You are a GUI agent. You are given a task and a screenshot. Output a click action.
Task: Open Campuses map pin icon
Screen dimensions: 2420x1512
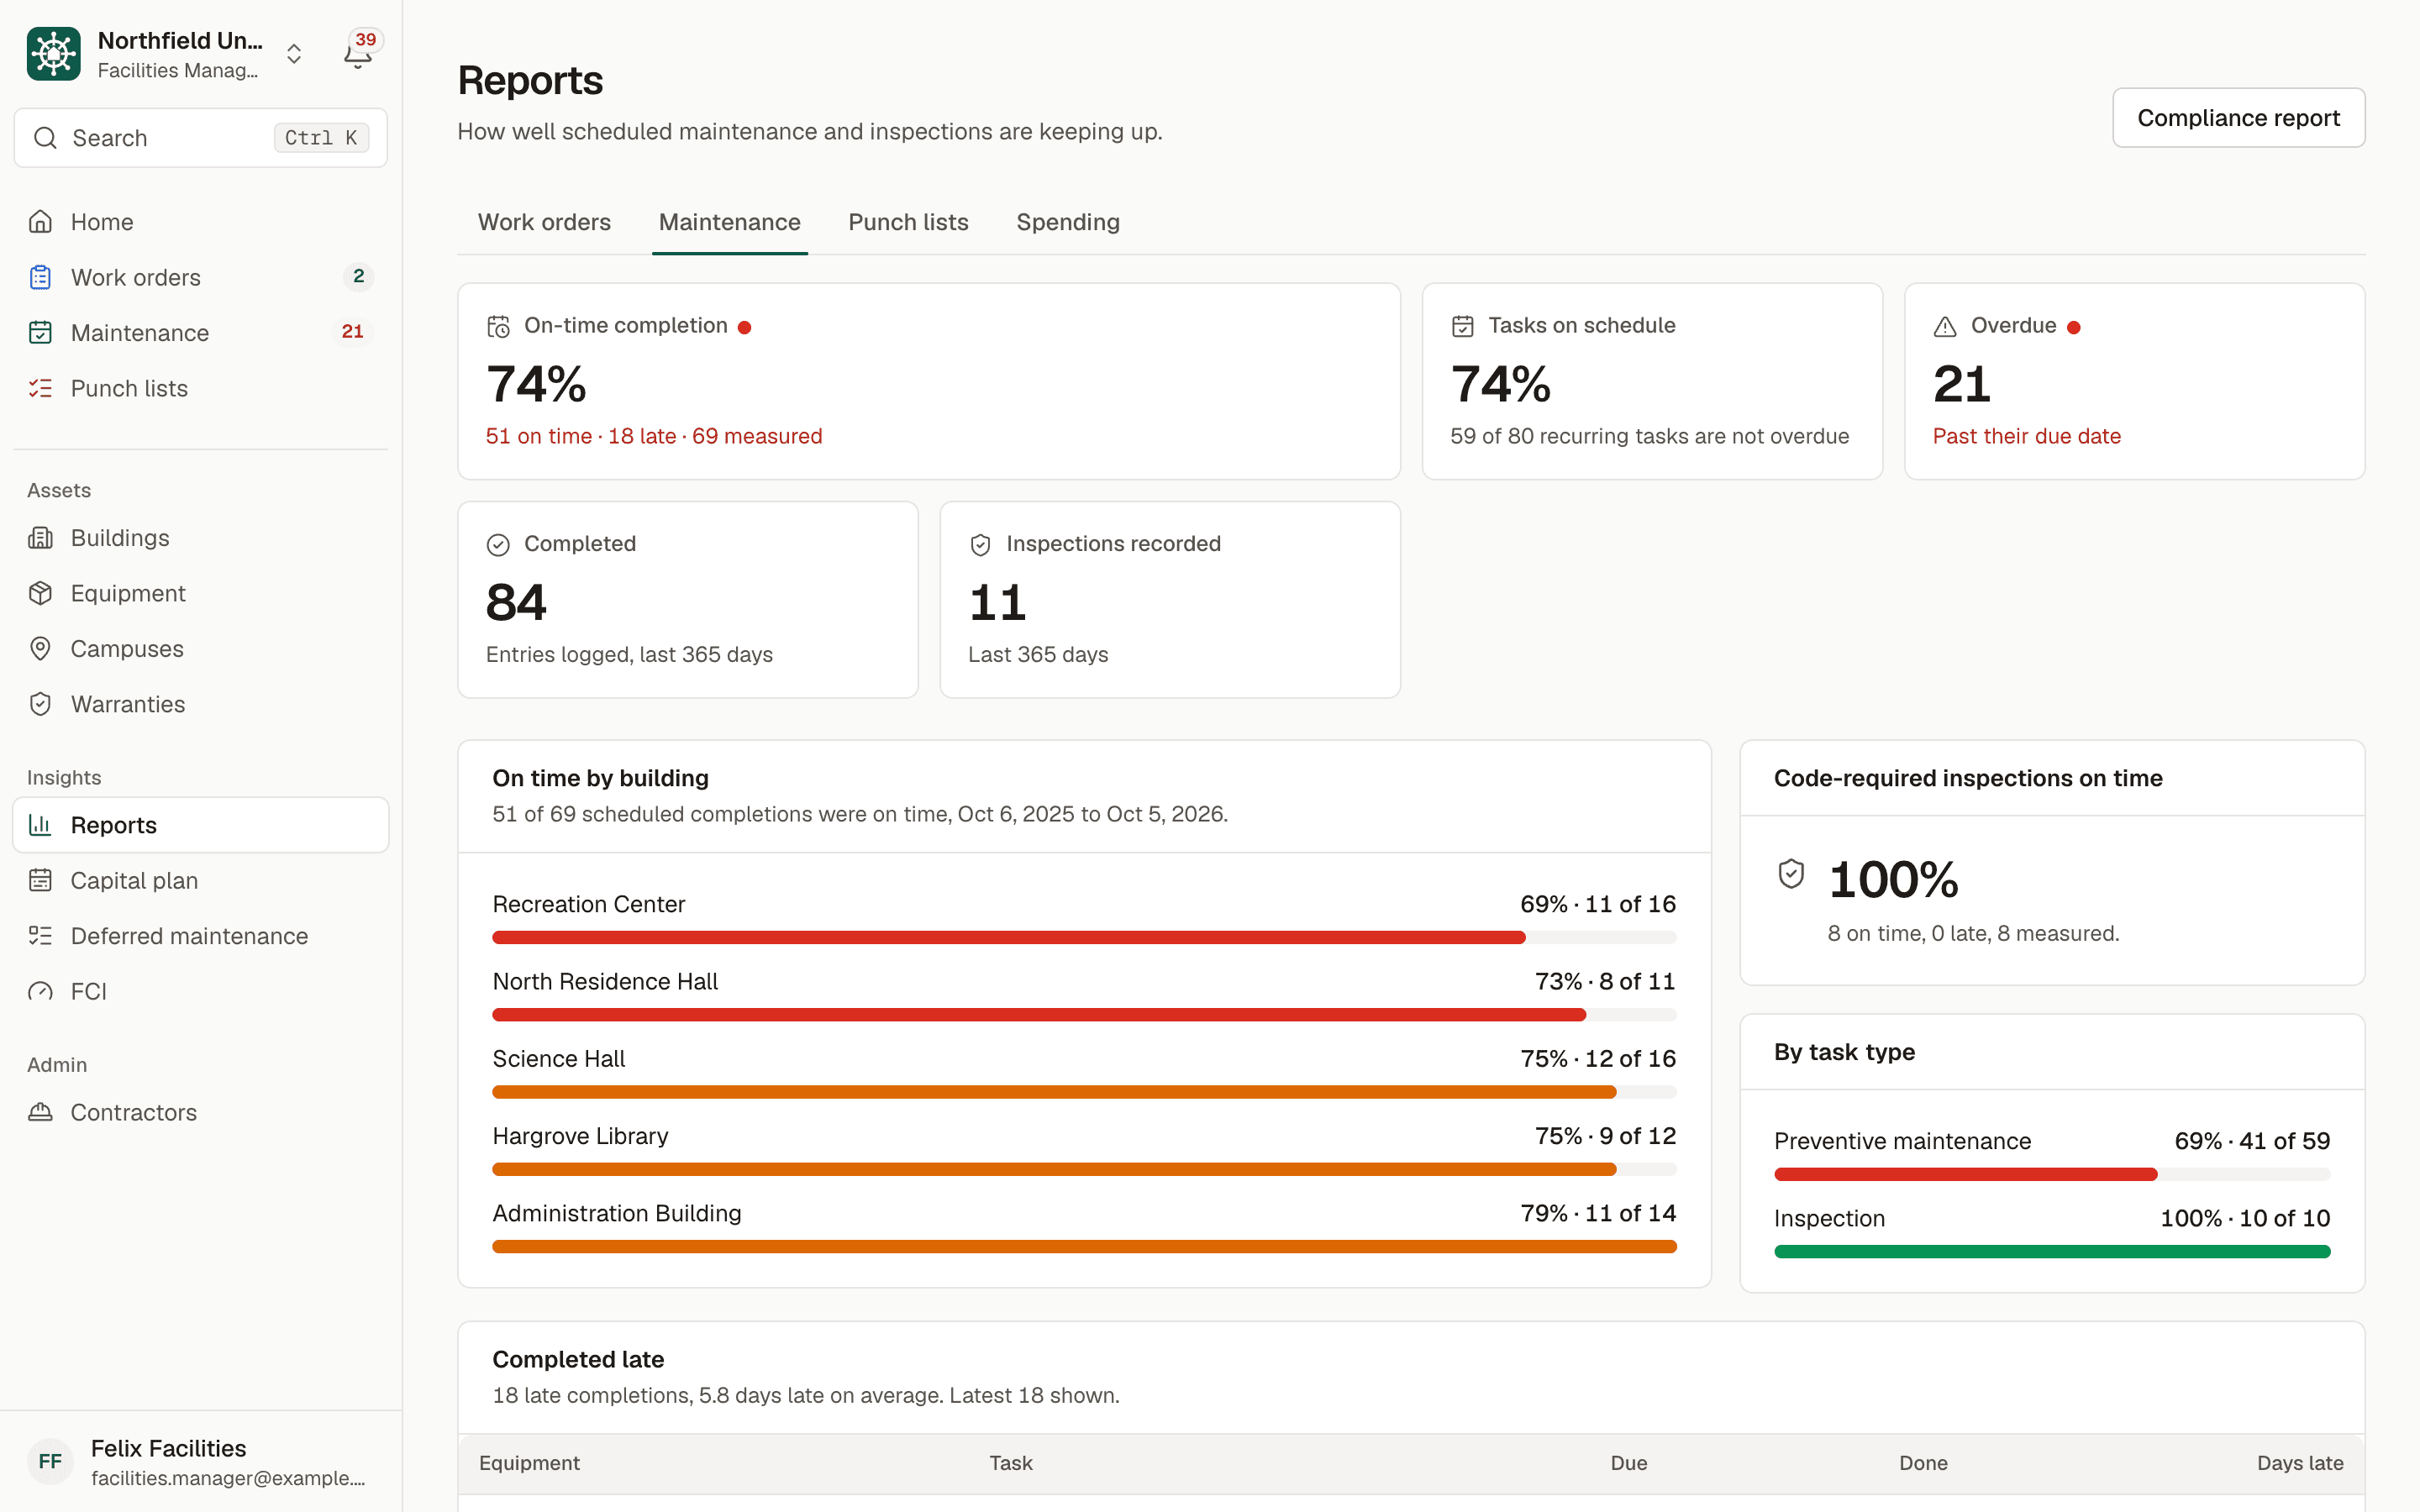(40, 649)
